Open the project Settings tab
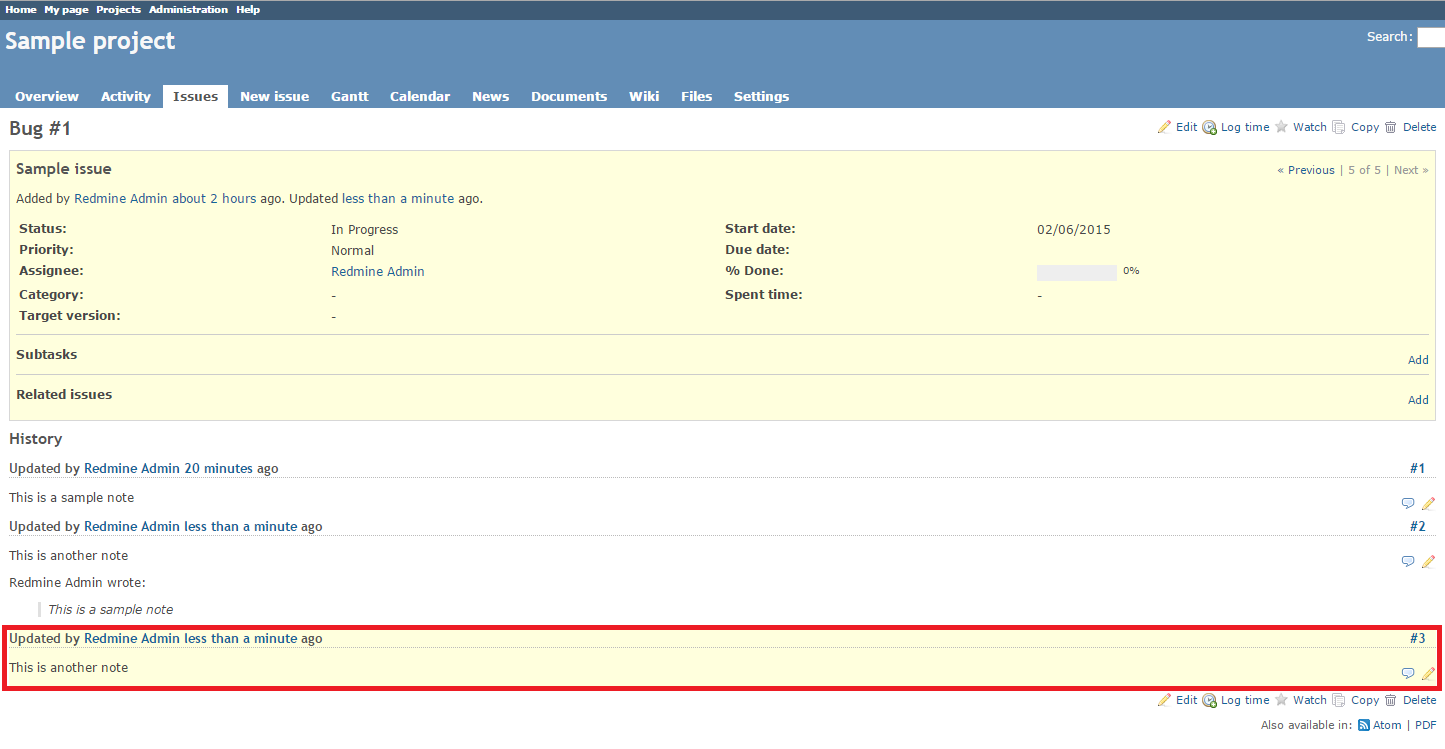The width and height of the screenshot is (1445, 749). click(x=762, y=96)
